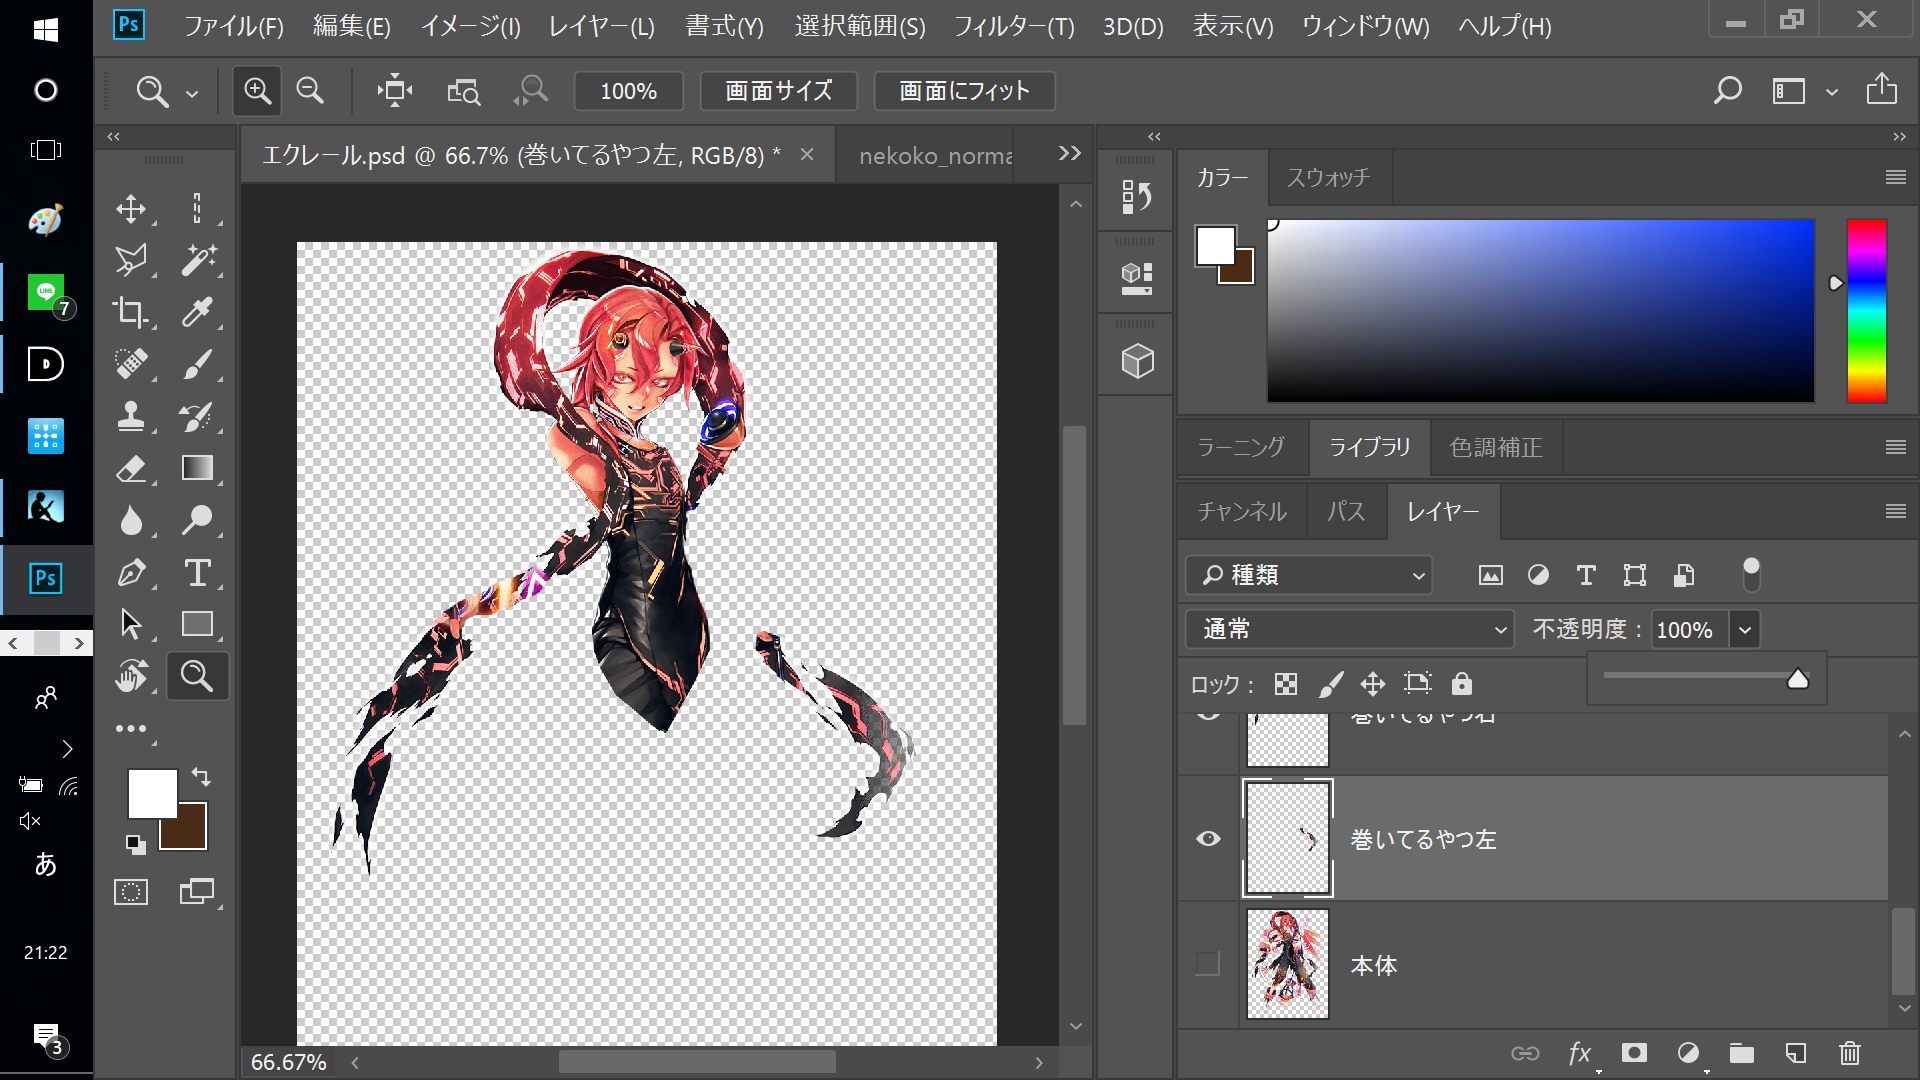Select the Clone Stamp tool
The width and height of the screenshot is (1920, 1080).
pos(131,417)
